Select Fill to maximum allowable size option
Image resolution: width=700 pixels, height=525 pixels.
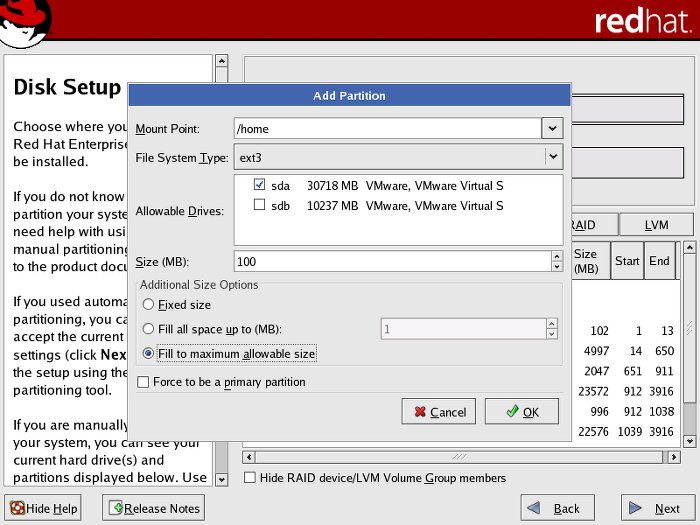(x=148, y=353)
